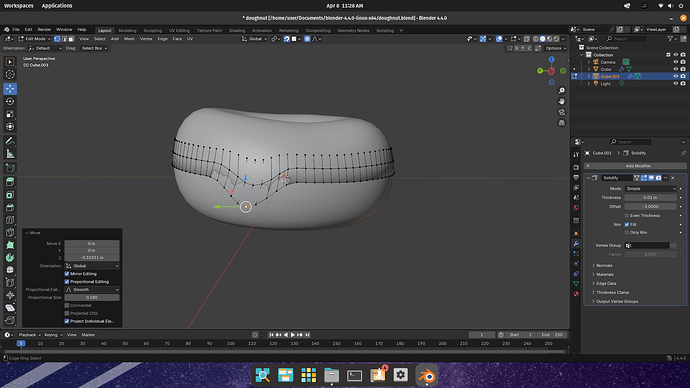Click the pan view hand icon
The width and height of the screenshot is (690, 388).
(562, 101)
